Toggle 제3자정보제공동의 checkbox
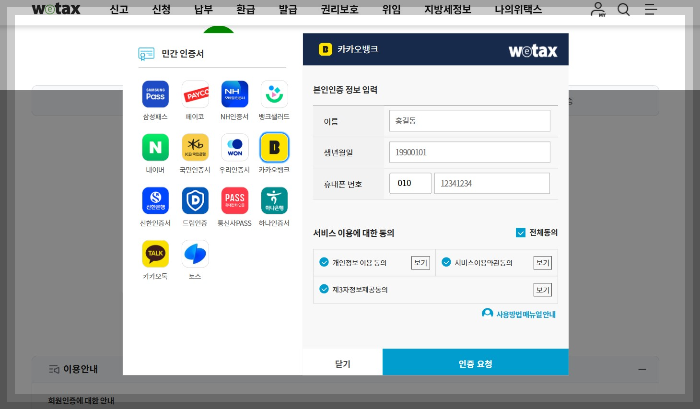 pyautogui.click(x=324, y=289)
